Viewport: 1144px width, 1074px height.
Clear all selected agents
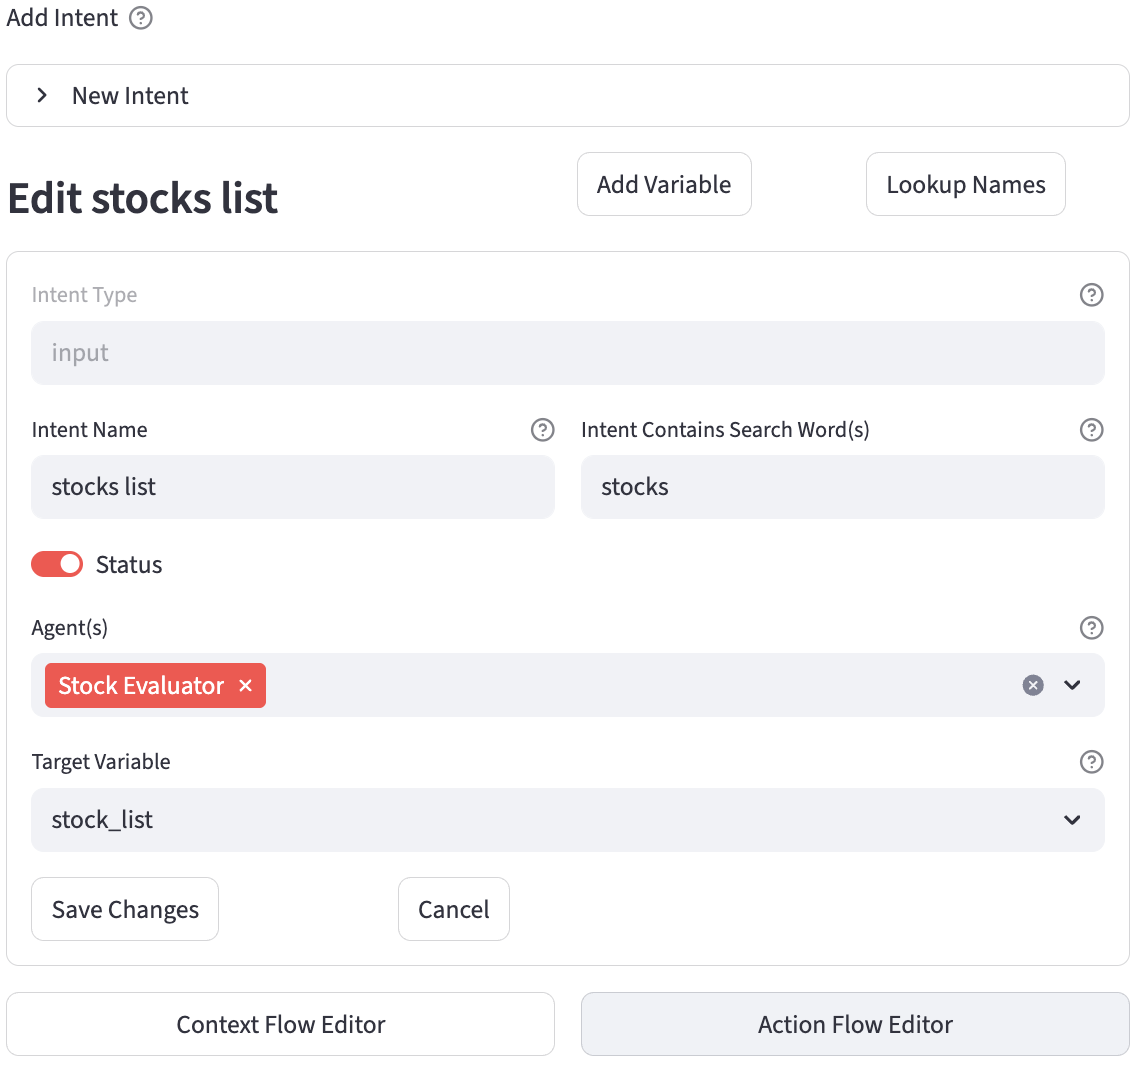pyautogui.click(x=1033, y=685)
